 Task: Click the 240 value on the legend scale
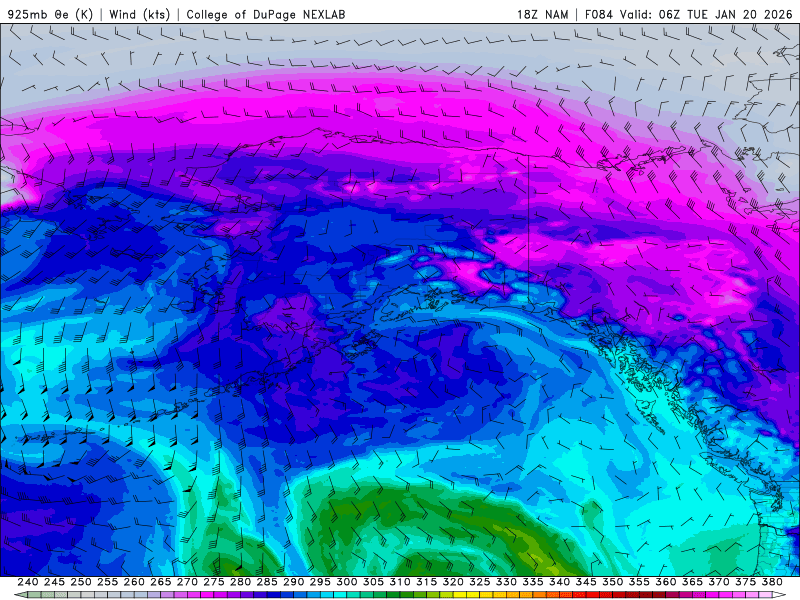[28, 582]
